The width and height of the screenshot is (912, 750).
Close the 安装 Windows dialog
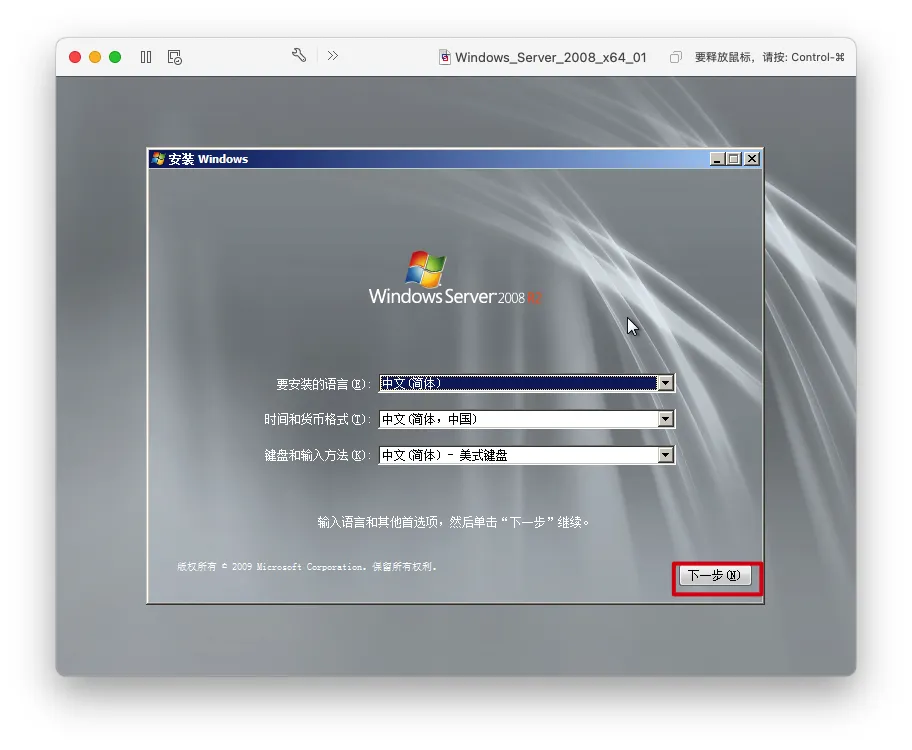(x=752, y=159)
